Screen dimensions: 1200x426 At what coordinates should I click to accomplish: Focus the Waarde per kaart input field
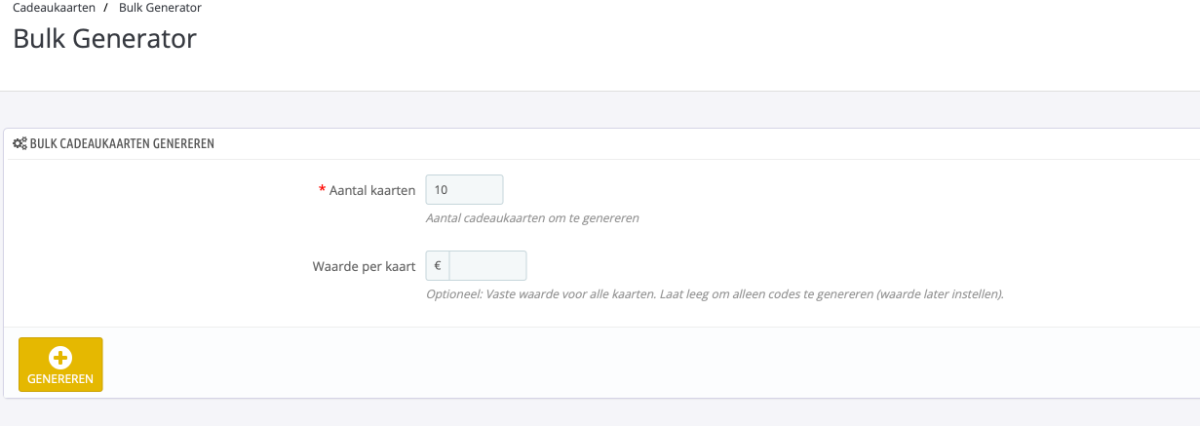[487, 266]
